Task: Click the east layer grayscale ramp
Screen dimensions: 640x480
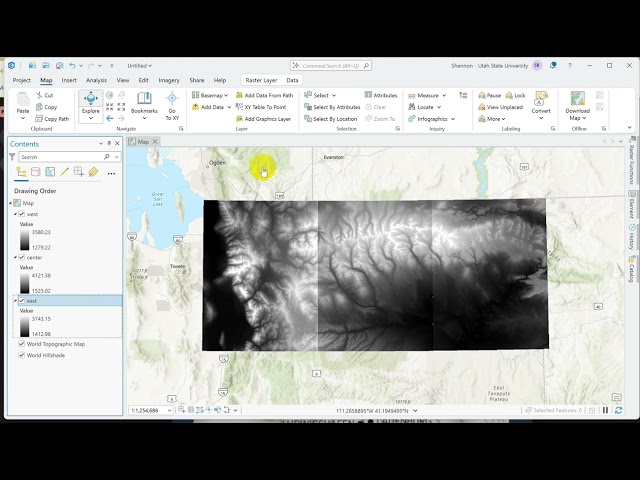Action: click(24, 327)
